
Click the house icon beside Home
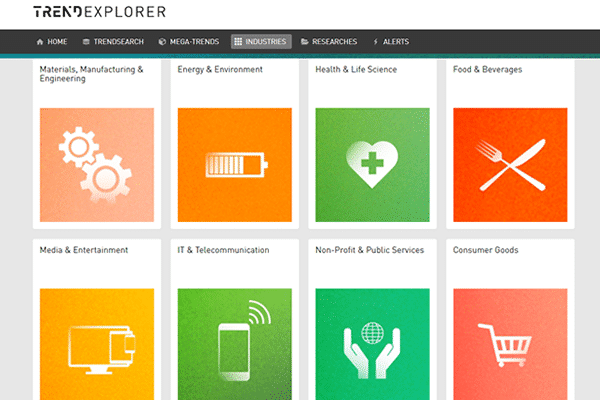[x=40, y=42]
